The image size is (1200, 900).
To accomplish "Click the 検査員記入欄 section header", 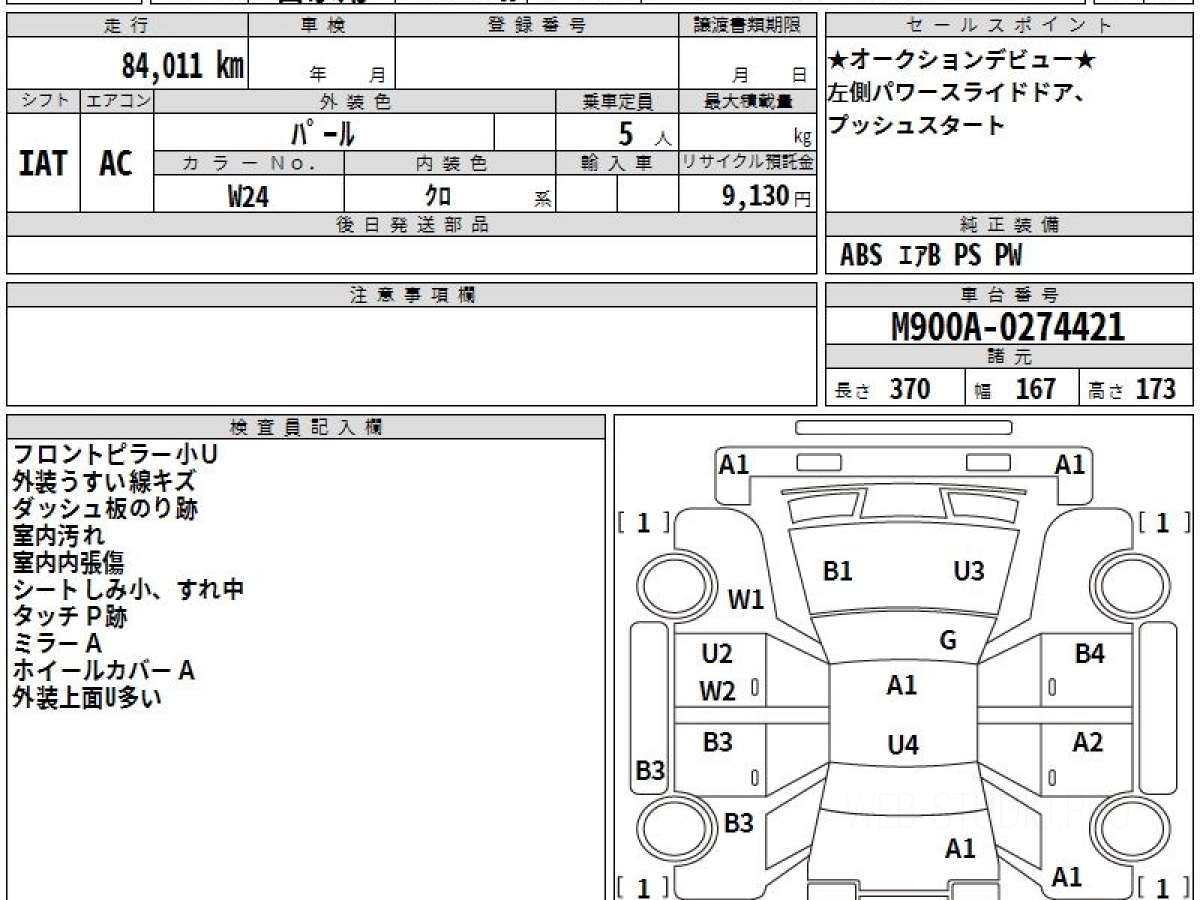I will [x=306, y=427].
